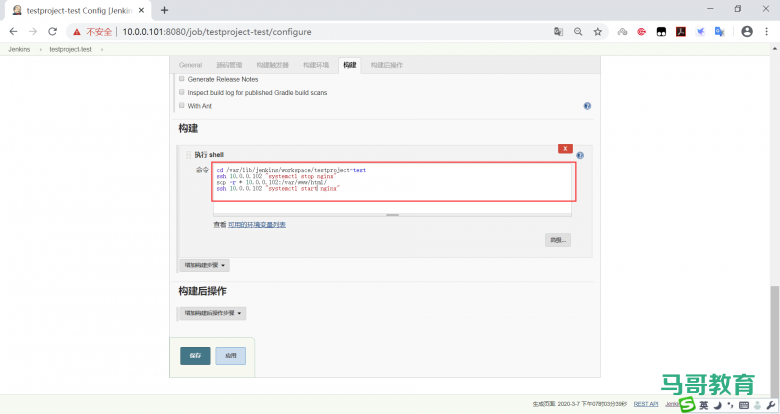Check Inspect build log for Gradle build scans

[x=182, y=92]
